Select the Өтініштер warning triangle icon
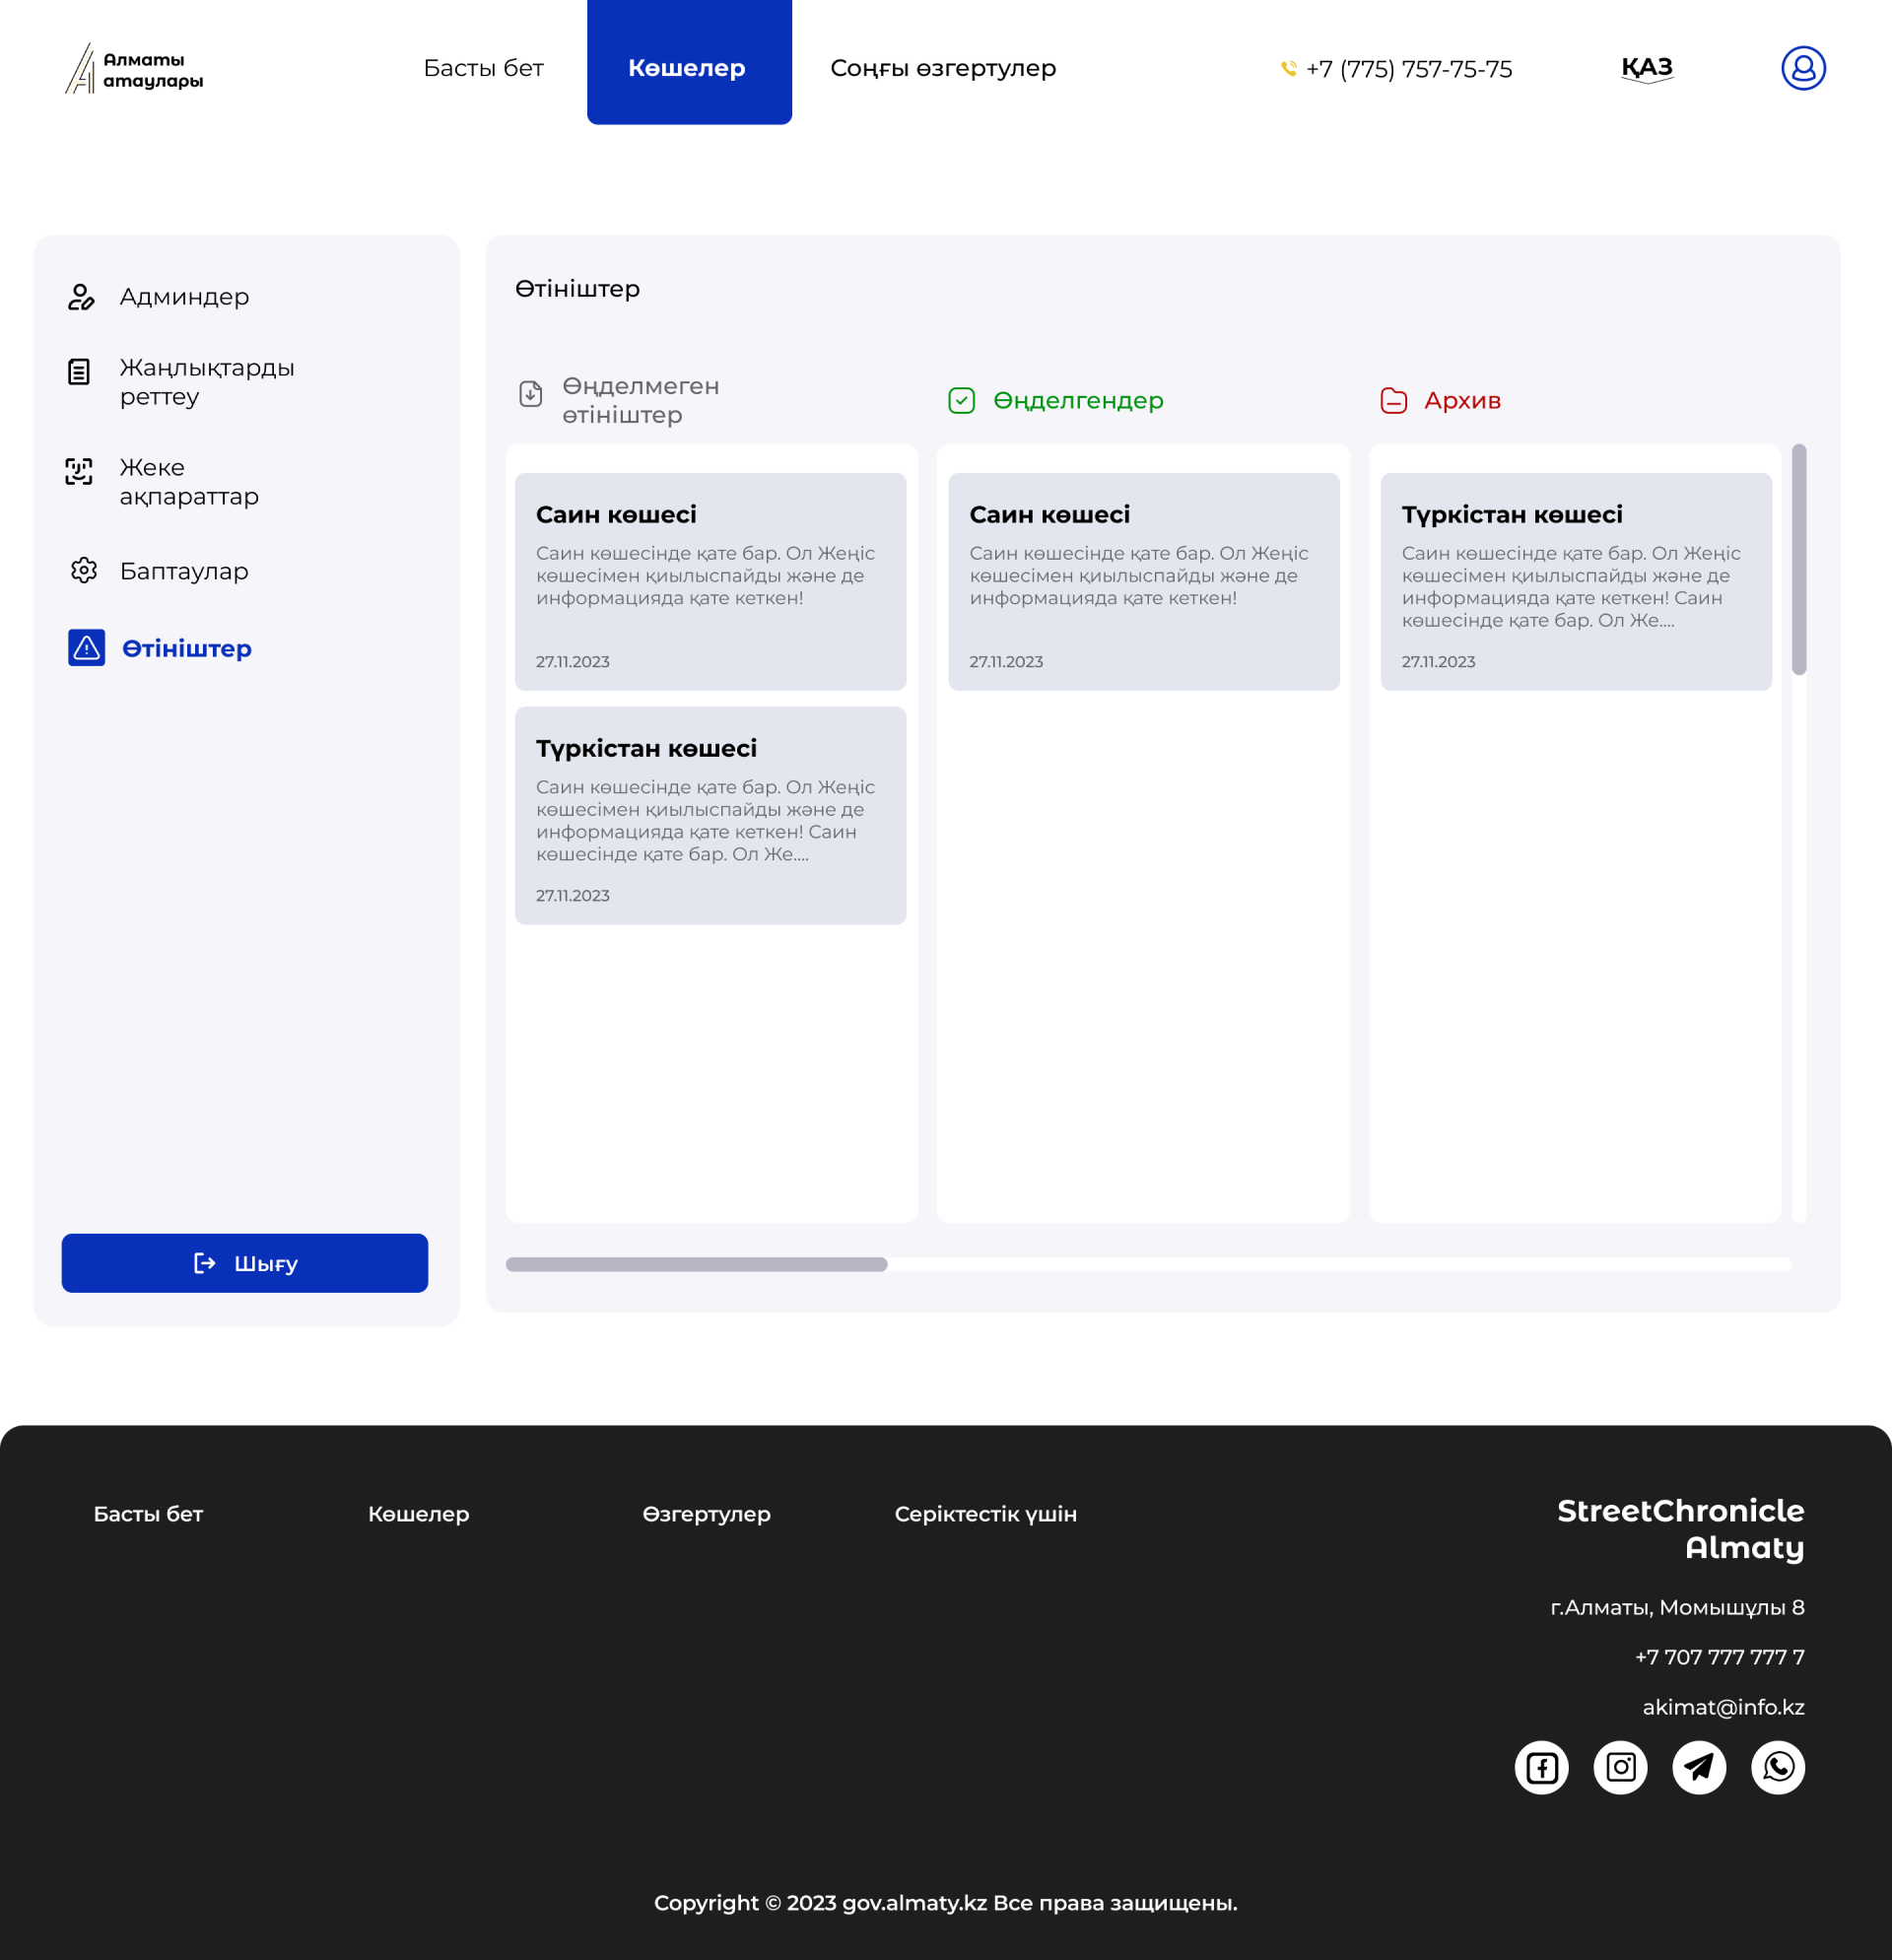Image resolution: width=1892 pixels, height=1960 pixels. click(x=87, y=648)
